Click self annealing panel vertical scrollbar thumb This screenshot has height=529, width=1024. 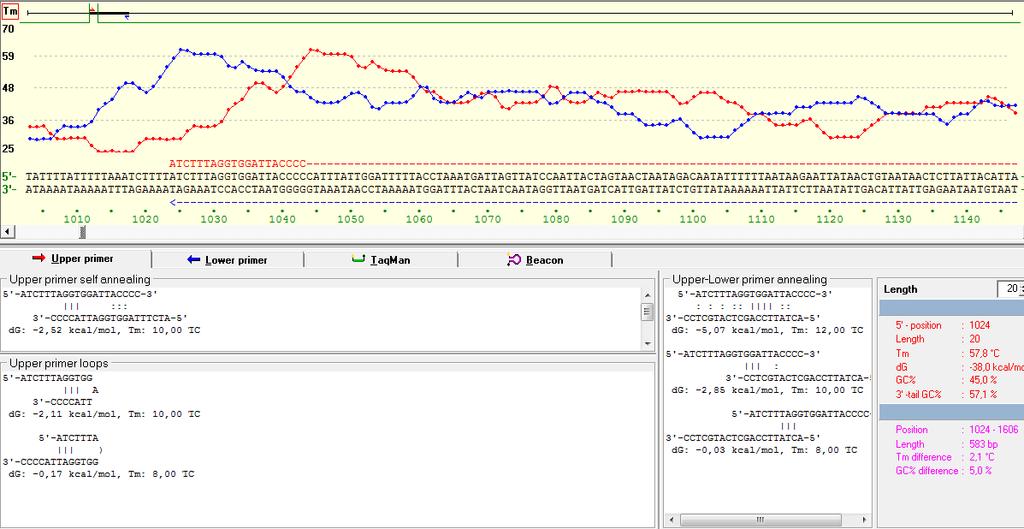(x=647, y=312)
